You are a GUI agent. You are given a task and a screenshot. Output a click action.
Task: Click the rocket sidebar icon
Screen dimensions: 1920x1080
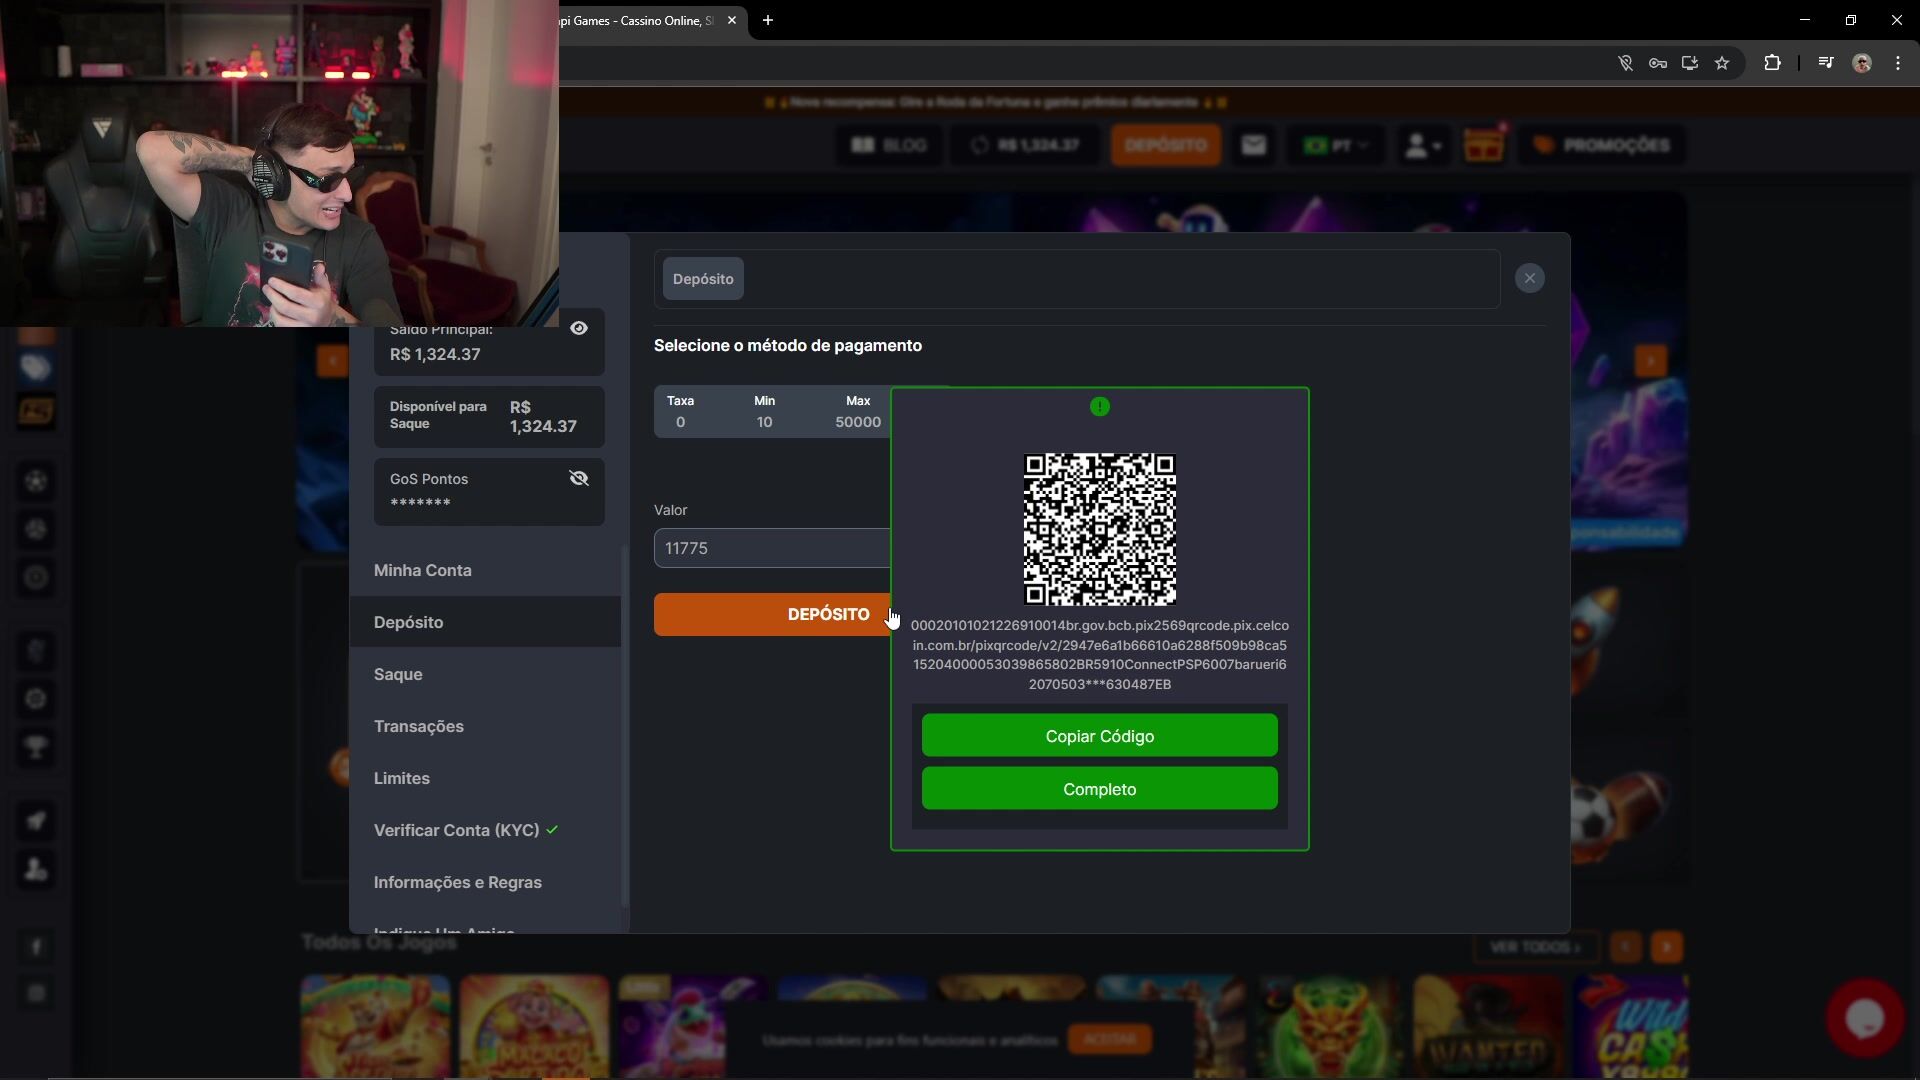tap(36, 821)
